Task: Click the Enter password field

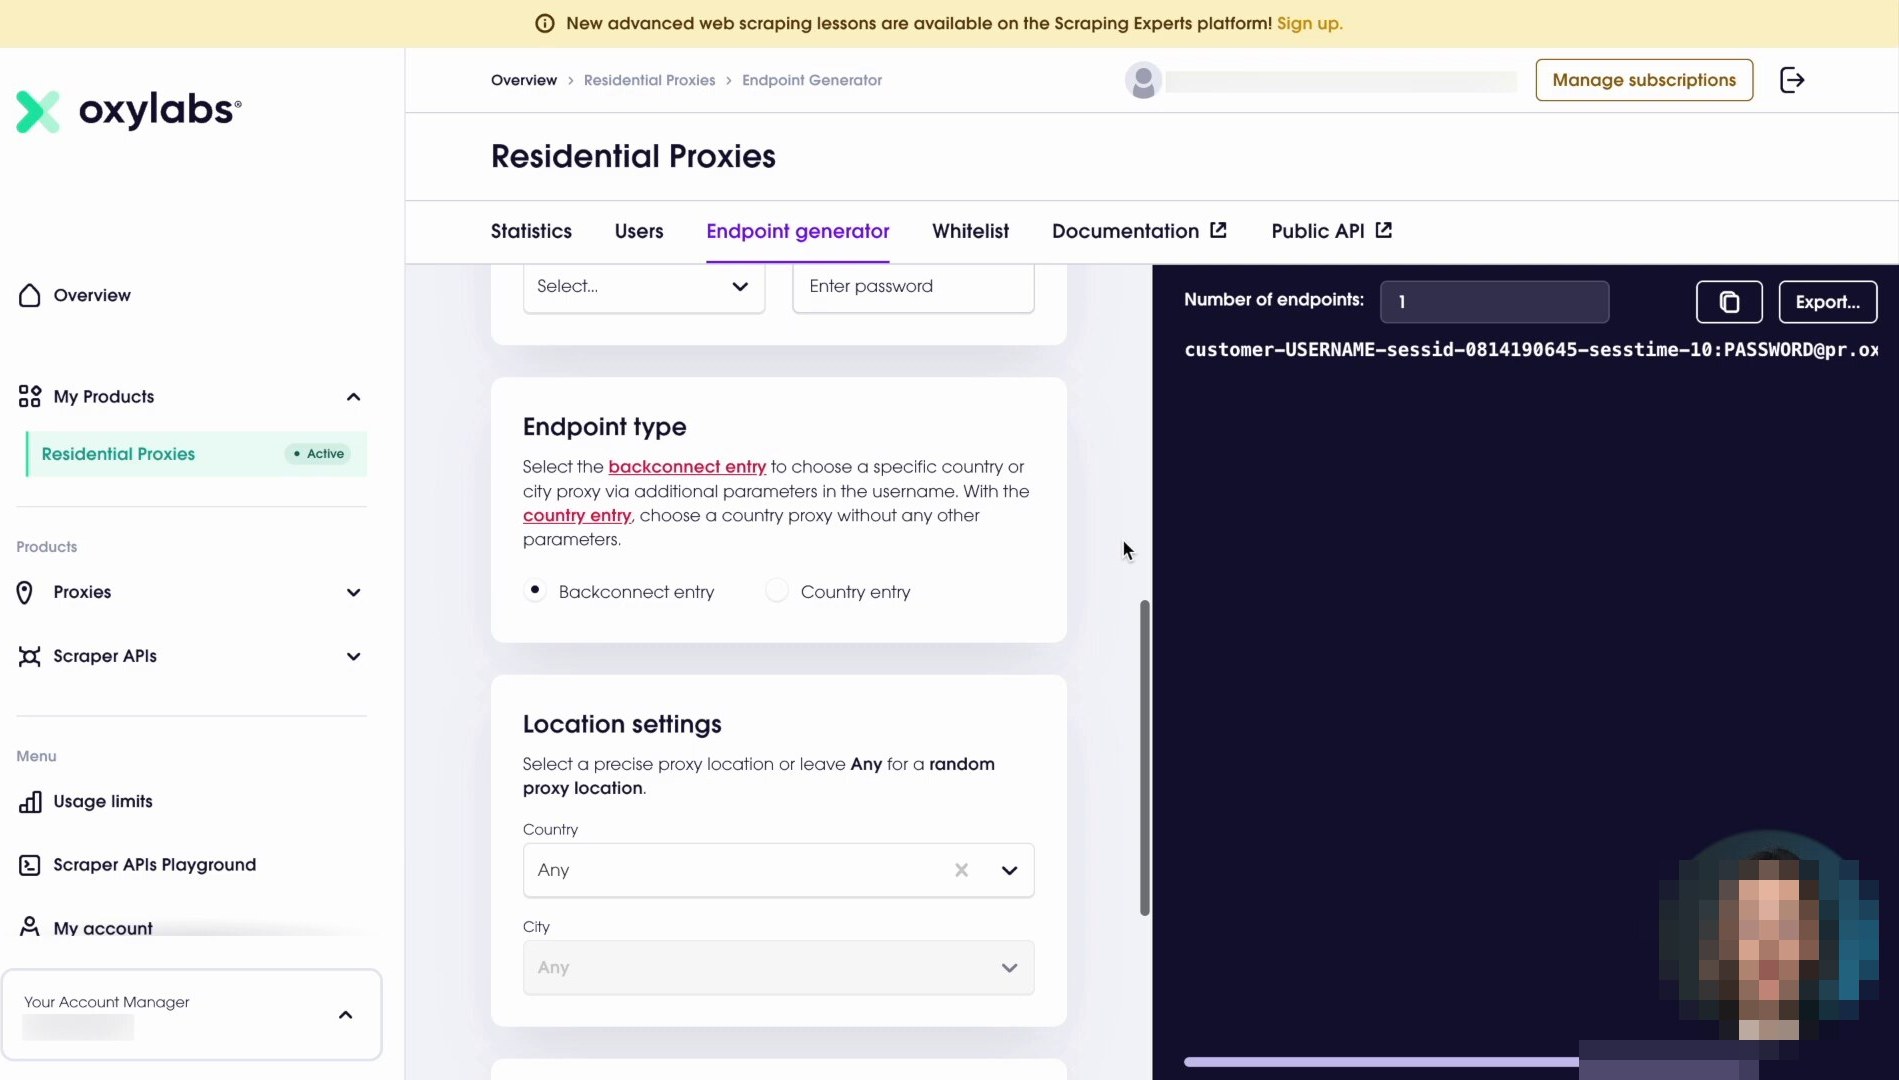Action: pos(913,287)
